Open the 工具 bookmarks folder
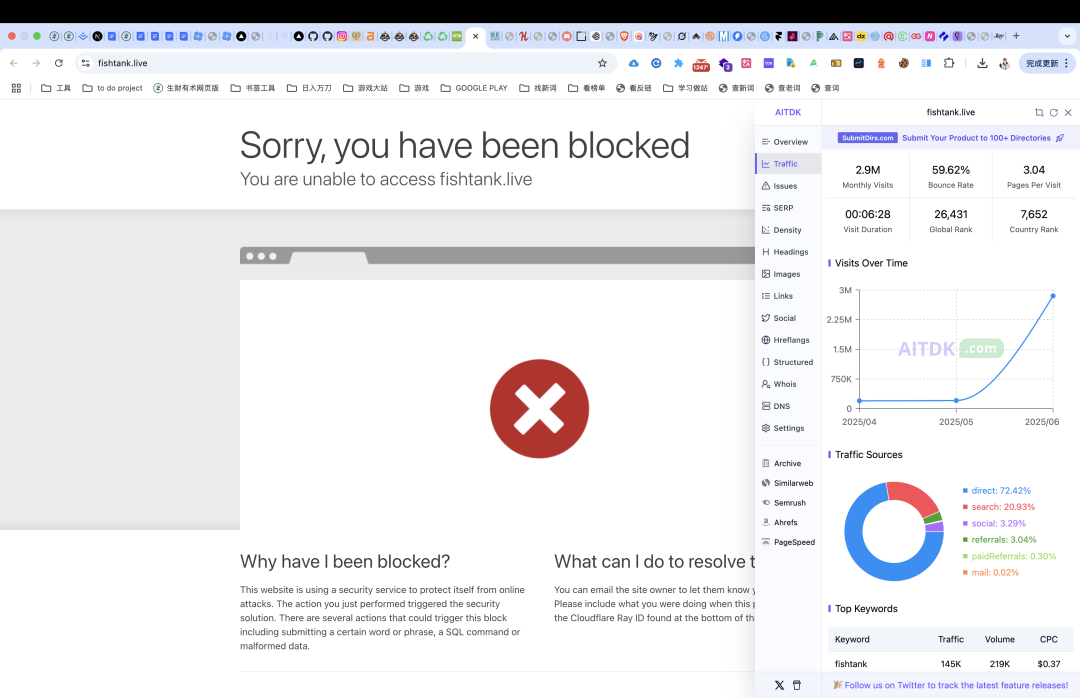 tap(56, 88)
